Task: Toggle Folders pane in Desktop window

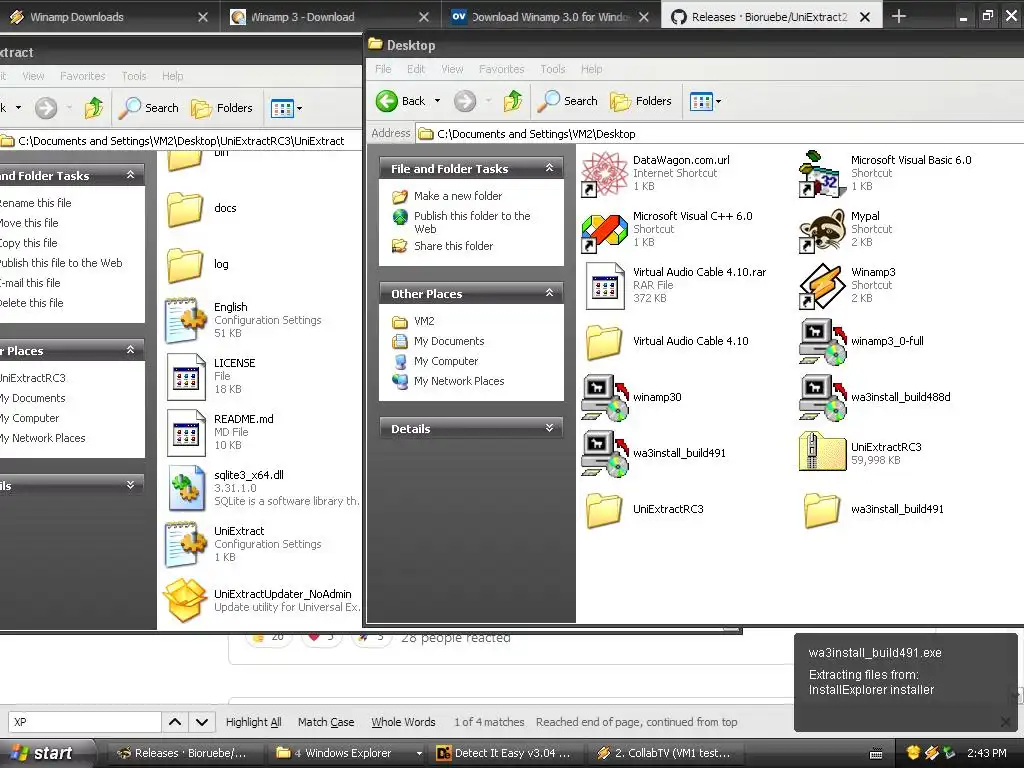Action: [641, 101]
